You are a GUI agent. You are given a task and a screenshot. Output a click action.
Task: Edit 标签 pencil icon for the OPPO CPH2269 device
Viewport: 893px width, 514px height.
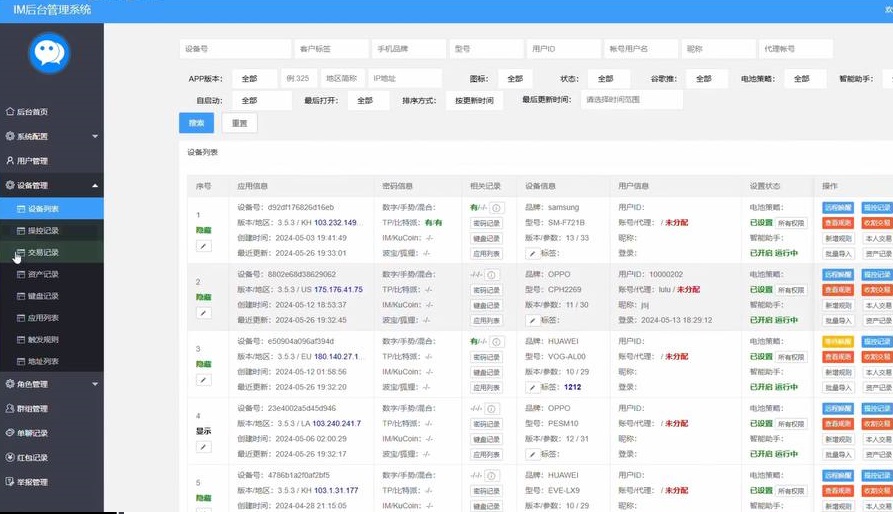click(x=531, y=321)
